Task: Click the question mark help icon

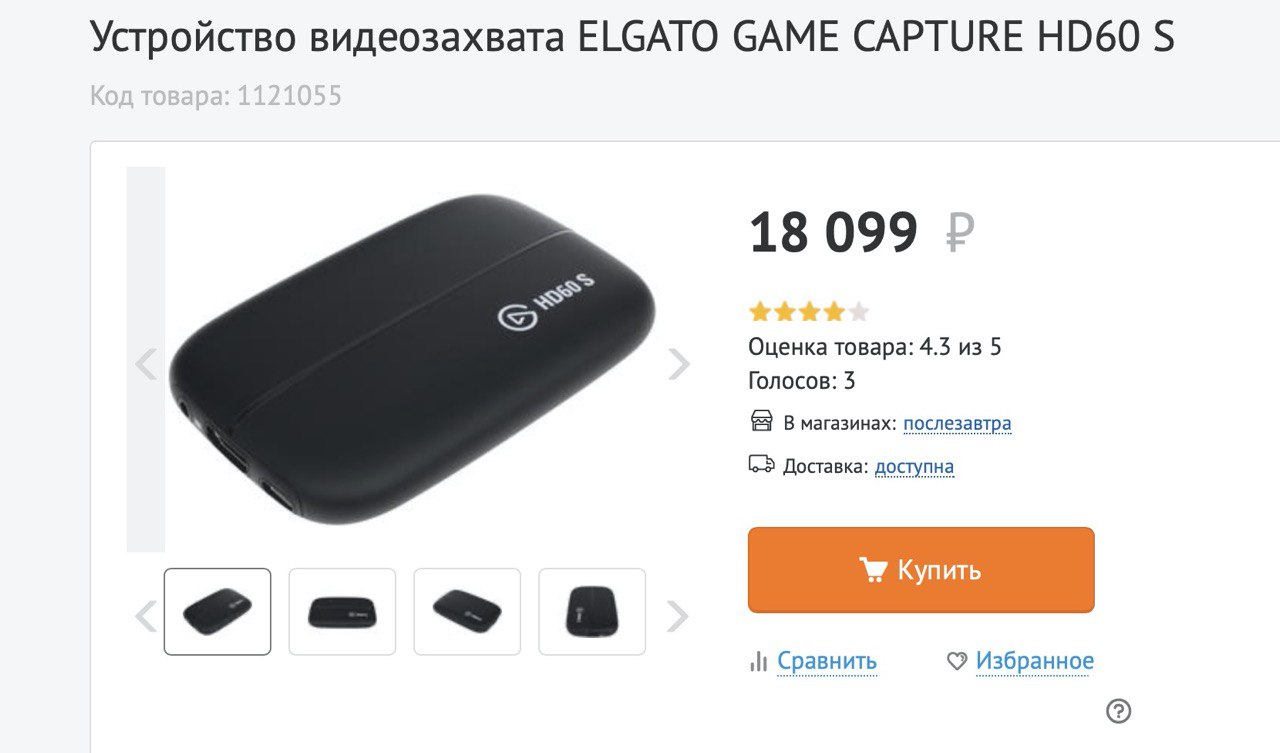Action: tap(1119, 711)
